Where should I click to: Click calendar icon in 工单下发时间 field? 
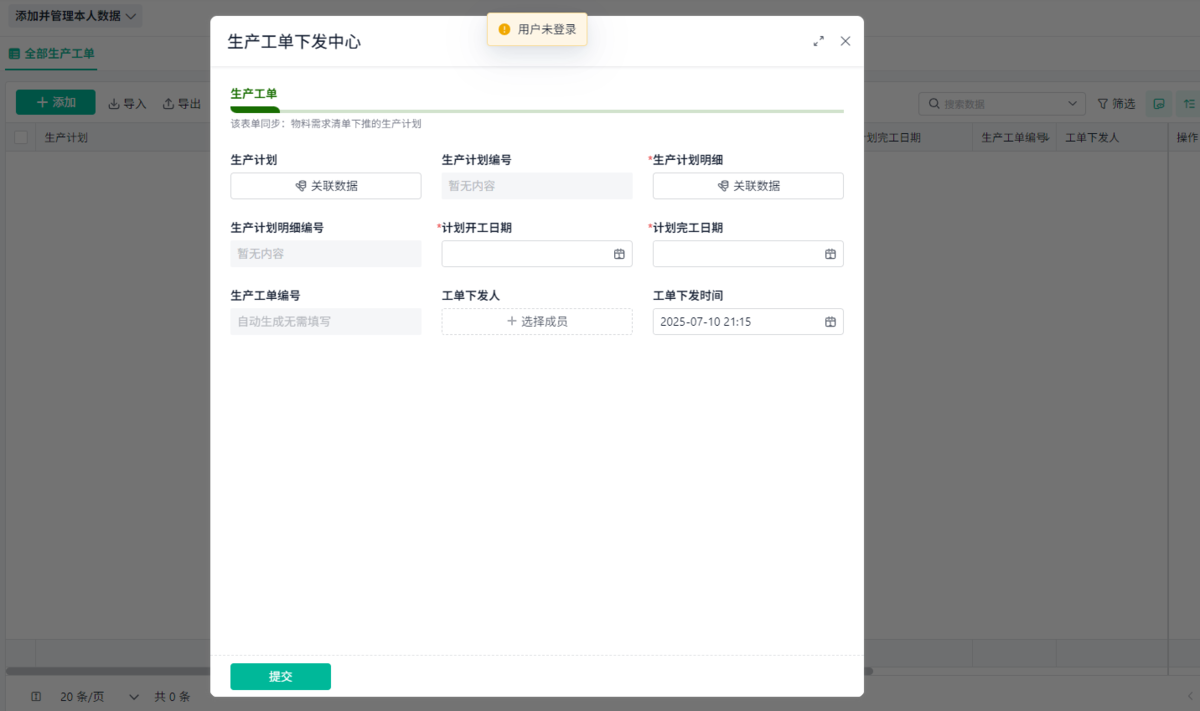click(830, 322)
